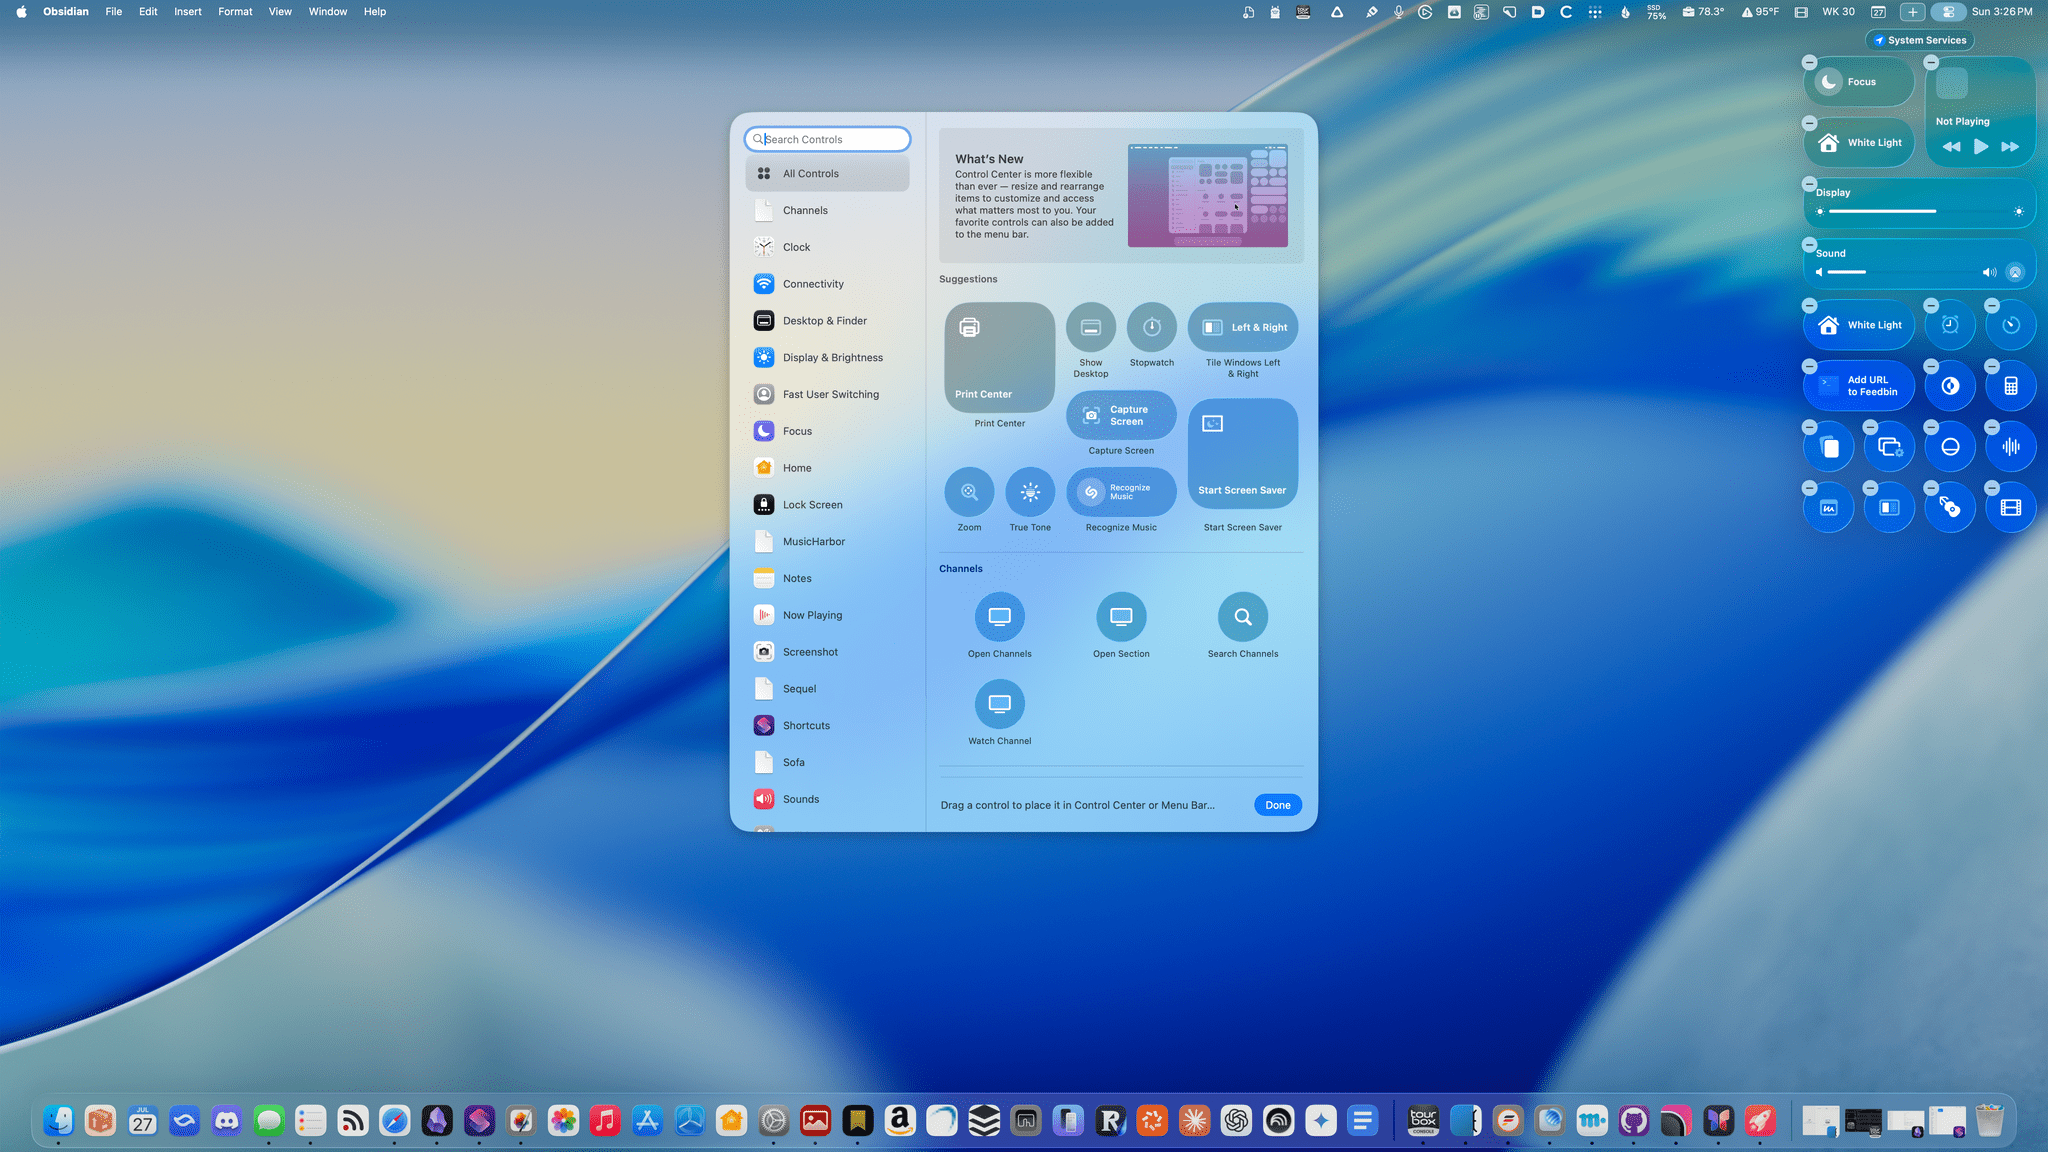Remove the Display slider control
The width and height of the screenshot is (2048, 1152).
pyautogui.click(x=1809, y=184)
